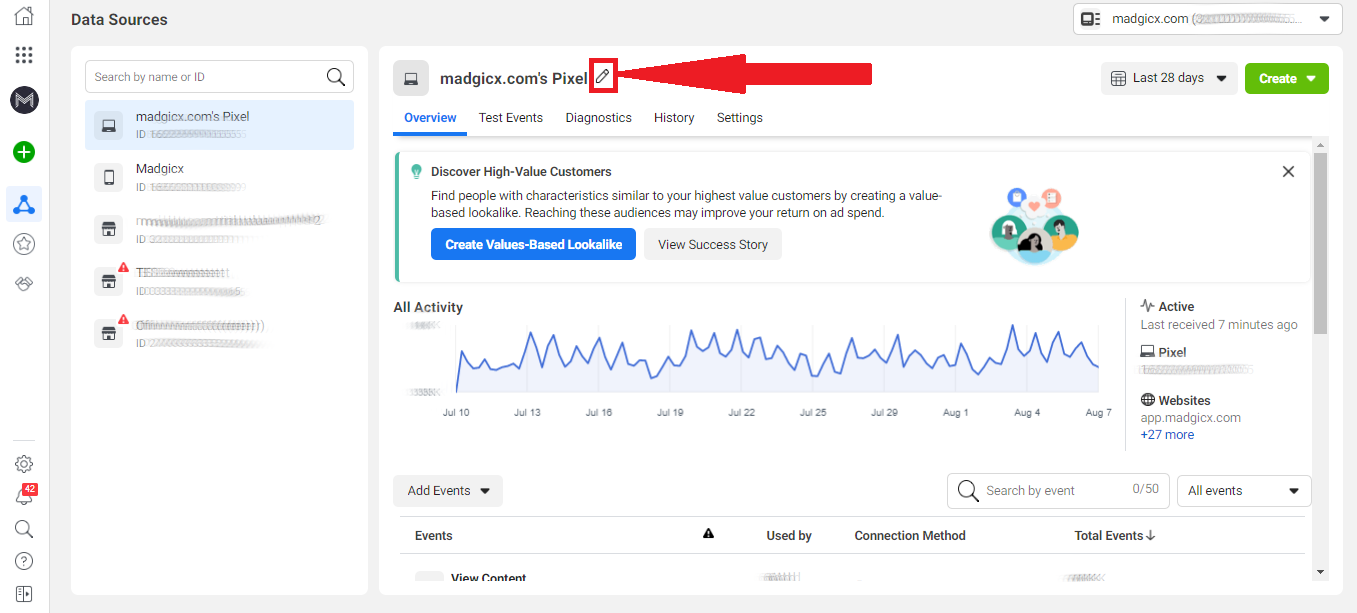The width and height of the screenshot is (1357, 613).
Task: Click the View Content event row
Action: [x=850, y=572]
